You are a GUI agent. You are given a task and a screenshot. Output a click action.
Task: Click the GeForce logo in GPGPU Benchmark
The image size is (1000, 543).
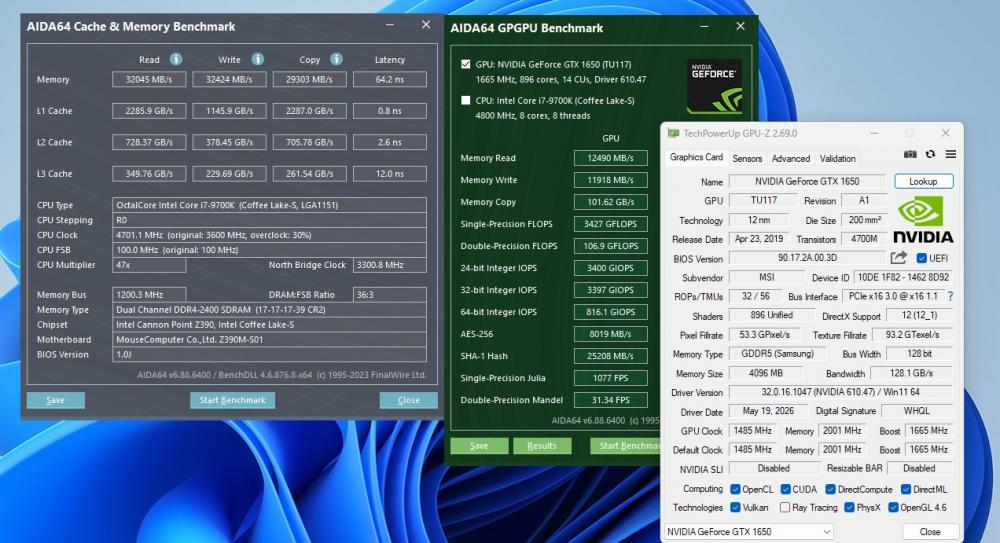714,86
